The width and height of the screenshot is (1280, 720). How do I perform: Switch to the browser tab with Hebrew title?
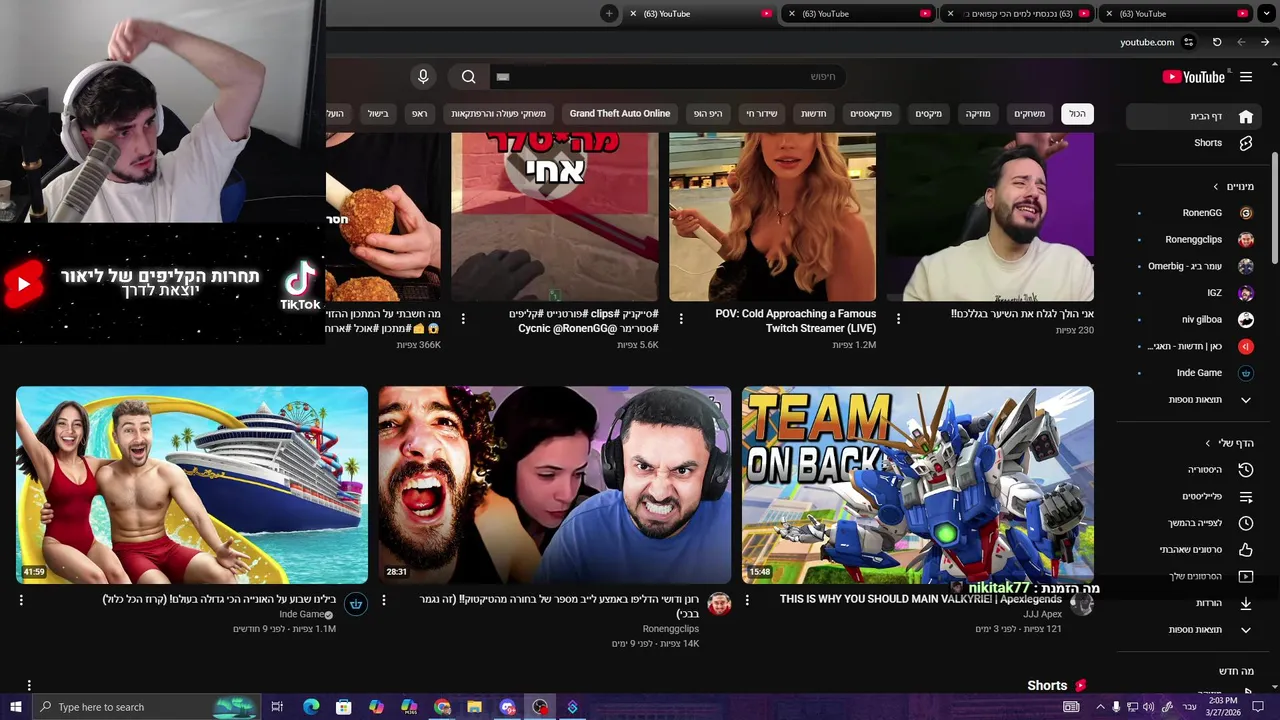pos(1015,13)
